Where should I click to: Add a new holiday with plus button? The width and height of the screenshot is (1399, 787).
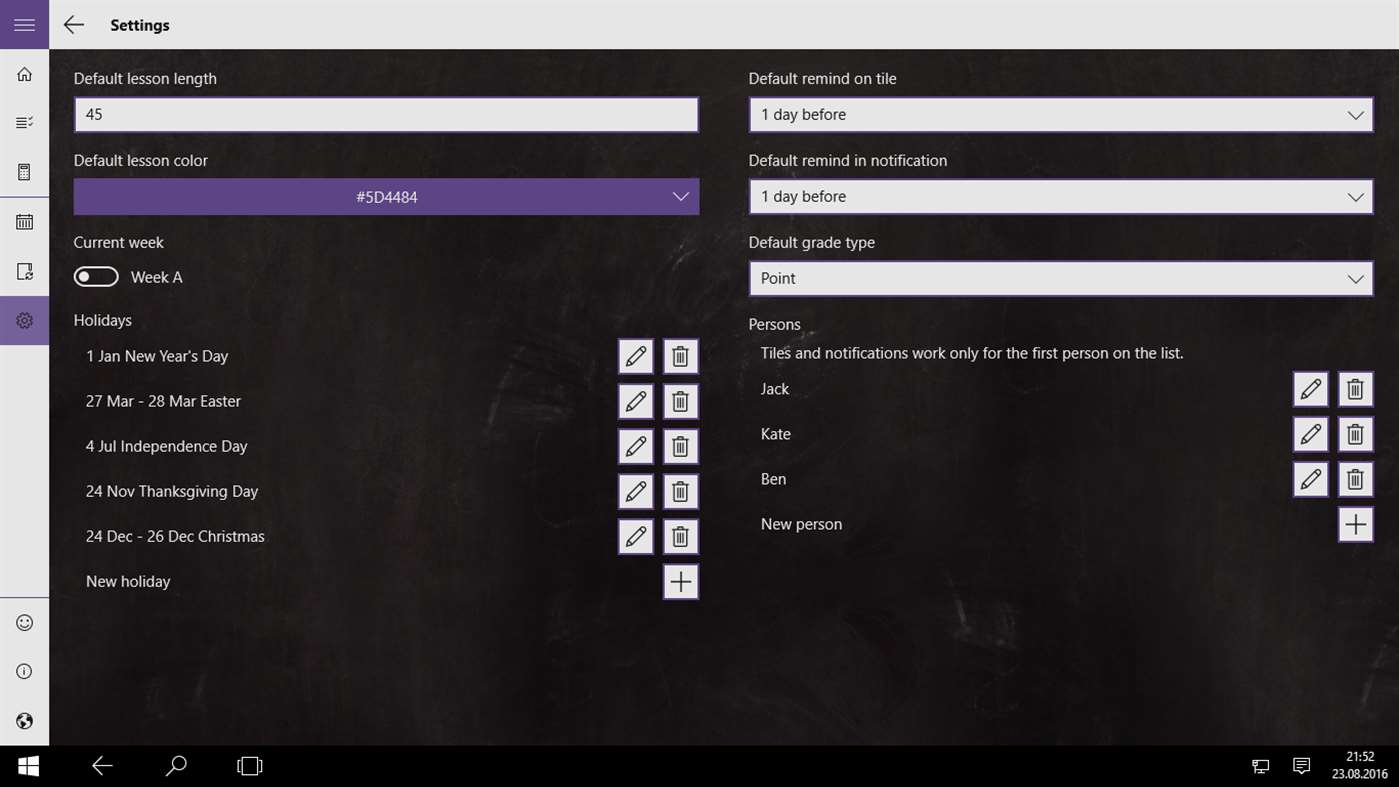pos(680,581)
